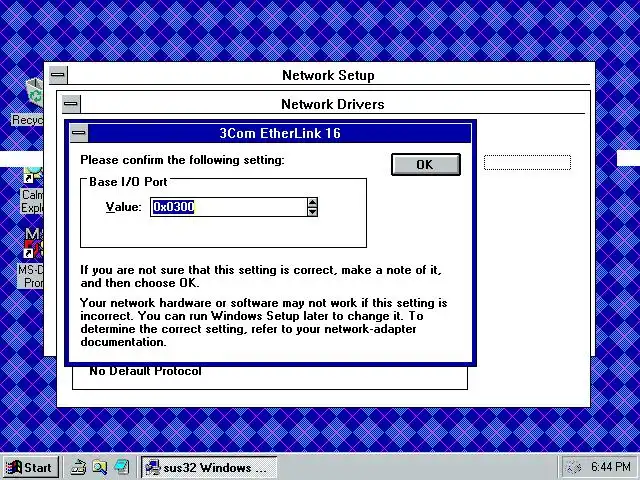Viewport: 640px width, 480px height.
Task: Open Network Setup window control menu box
Action: (x=58, y=75)
